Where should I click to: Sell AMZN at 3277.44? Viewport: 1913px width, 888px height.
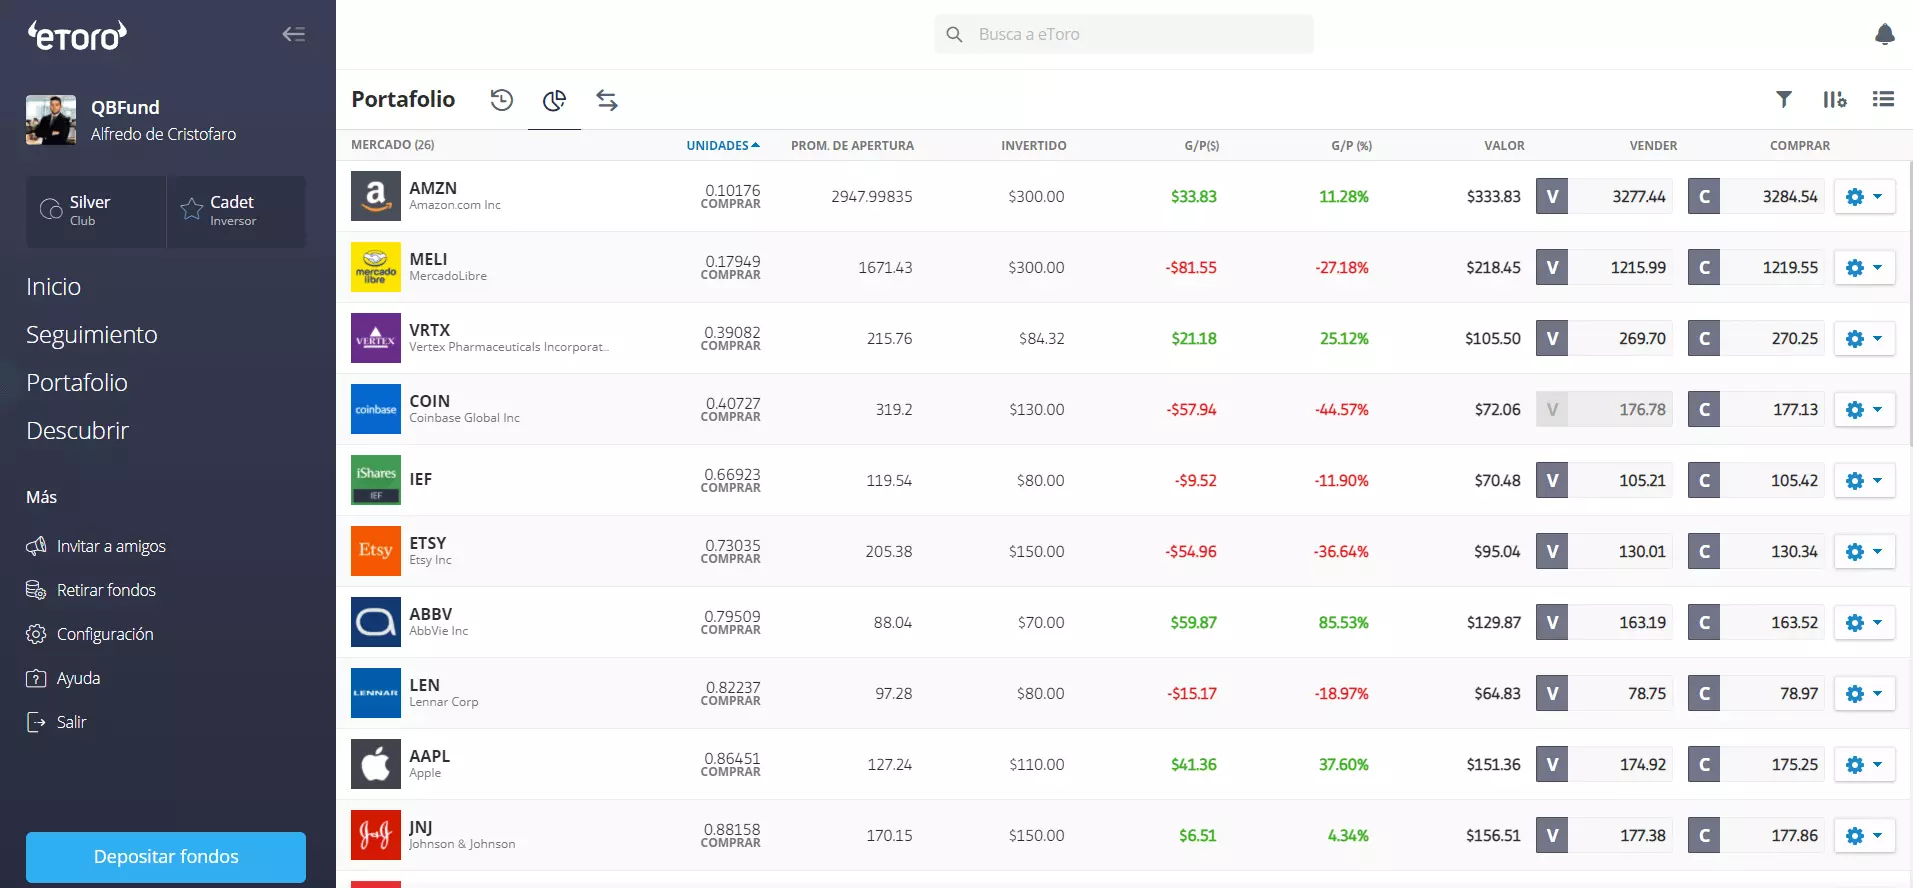pyautogui.click(x=1605, y=196)
